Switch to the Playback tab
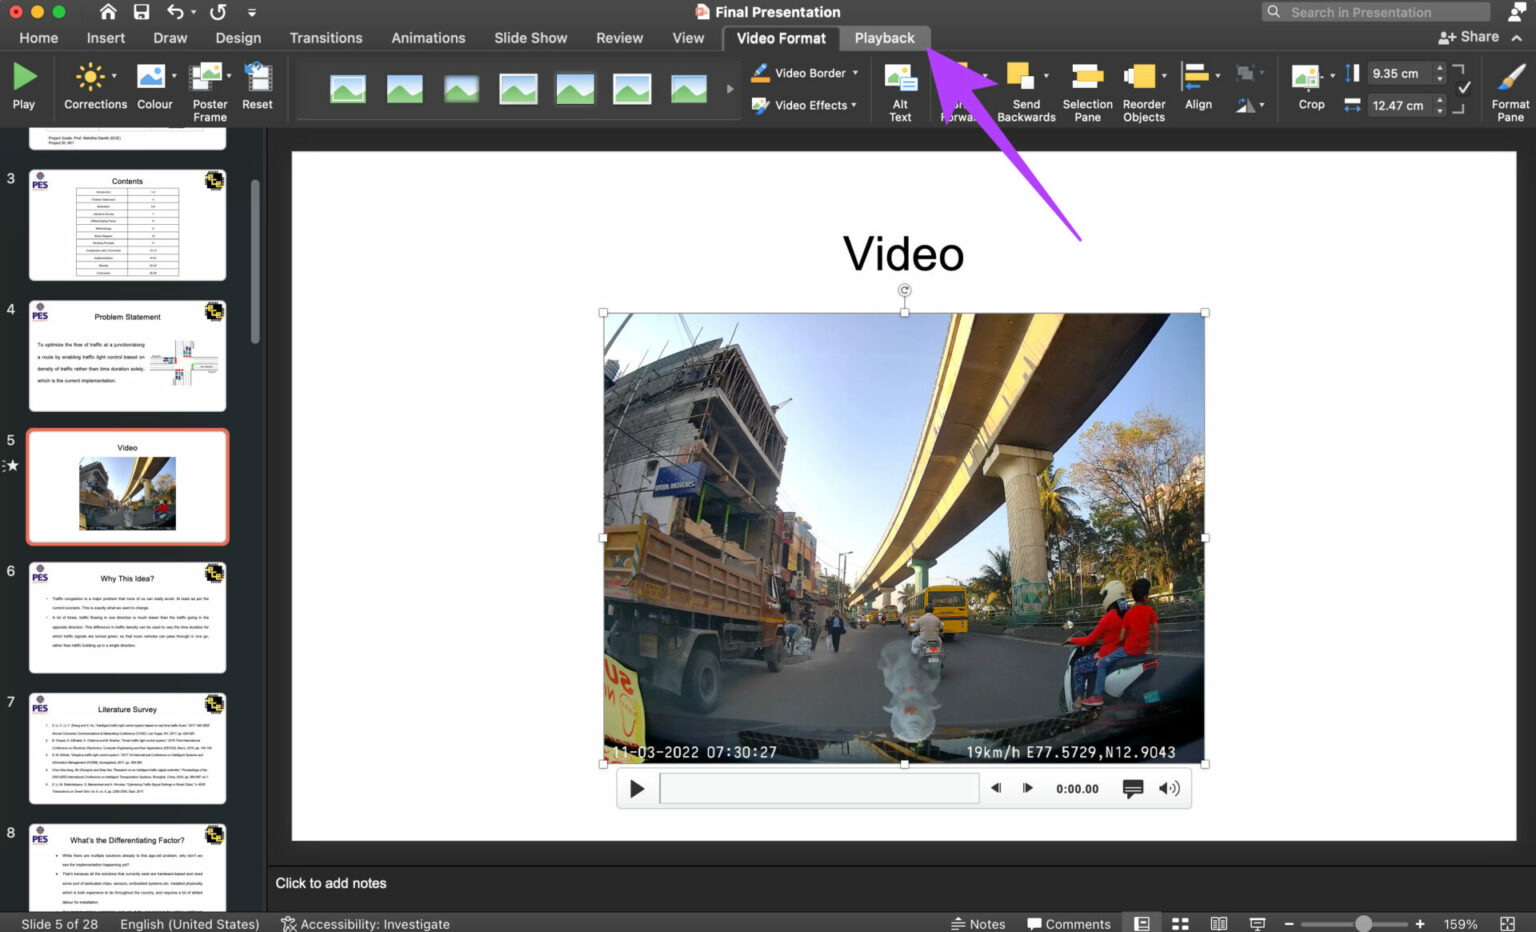The width and height of the screenshot is (1536, 932). point(884,37)
